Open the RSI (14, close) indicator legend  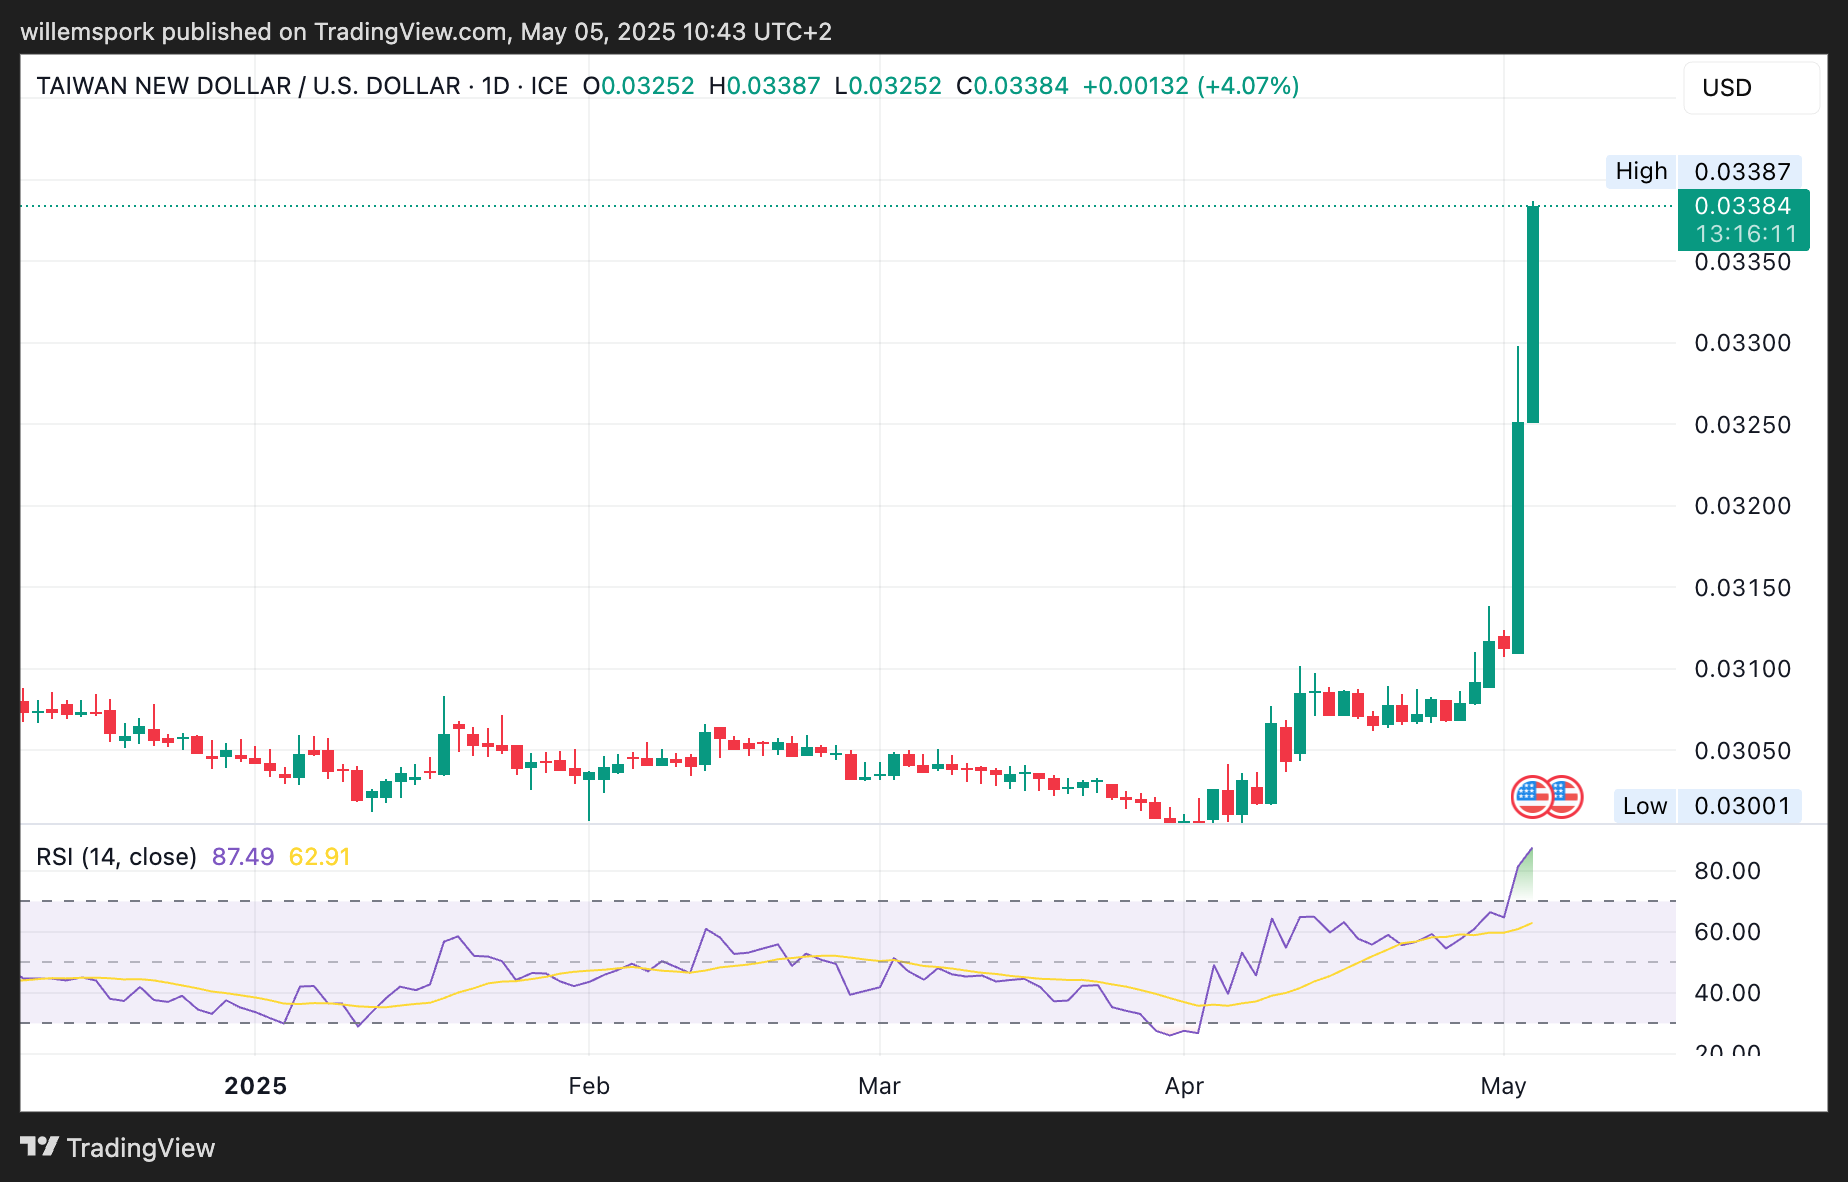[x=116, y=857]
